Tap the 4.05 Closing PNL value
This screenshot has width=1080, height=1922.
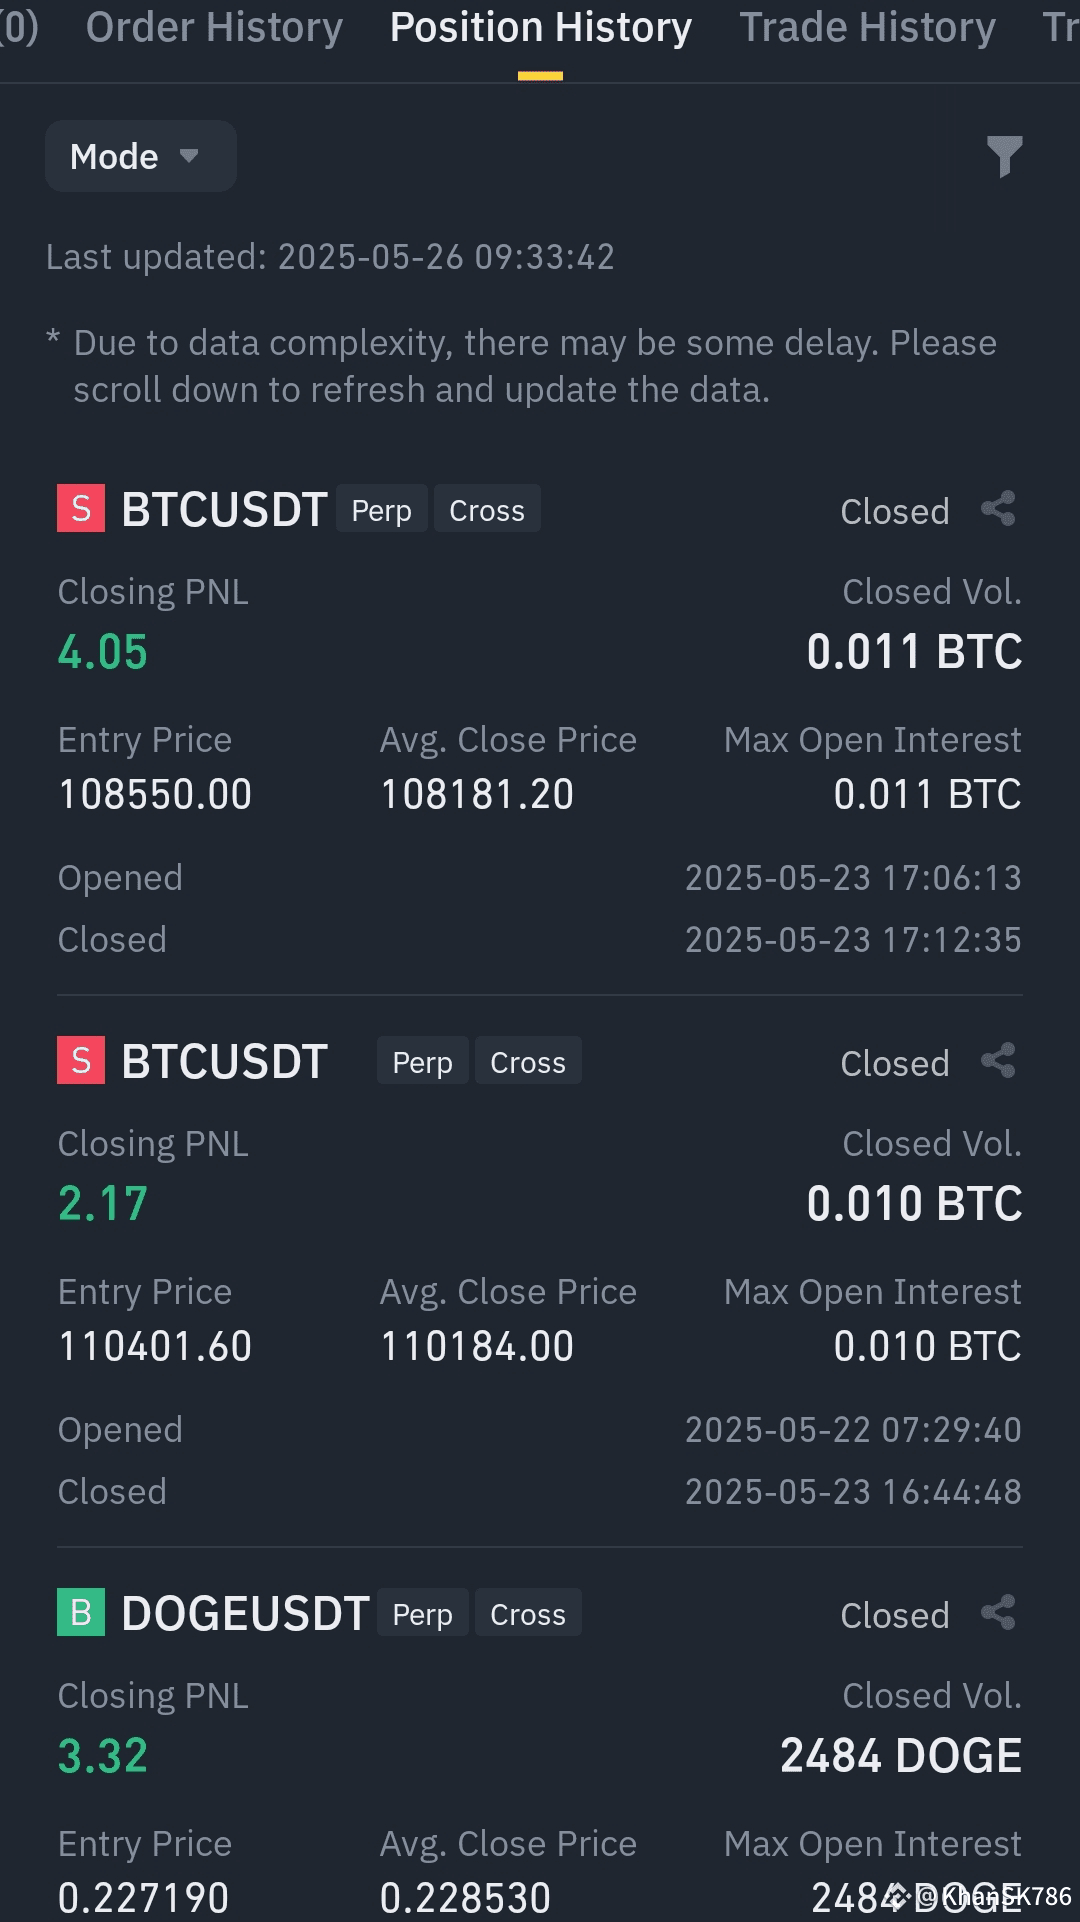[102, 652]
